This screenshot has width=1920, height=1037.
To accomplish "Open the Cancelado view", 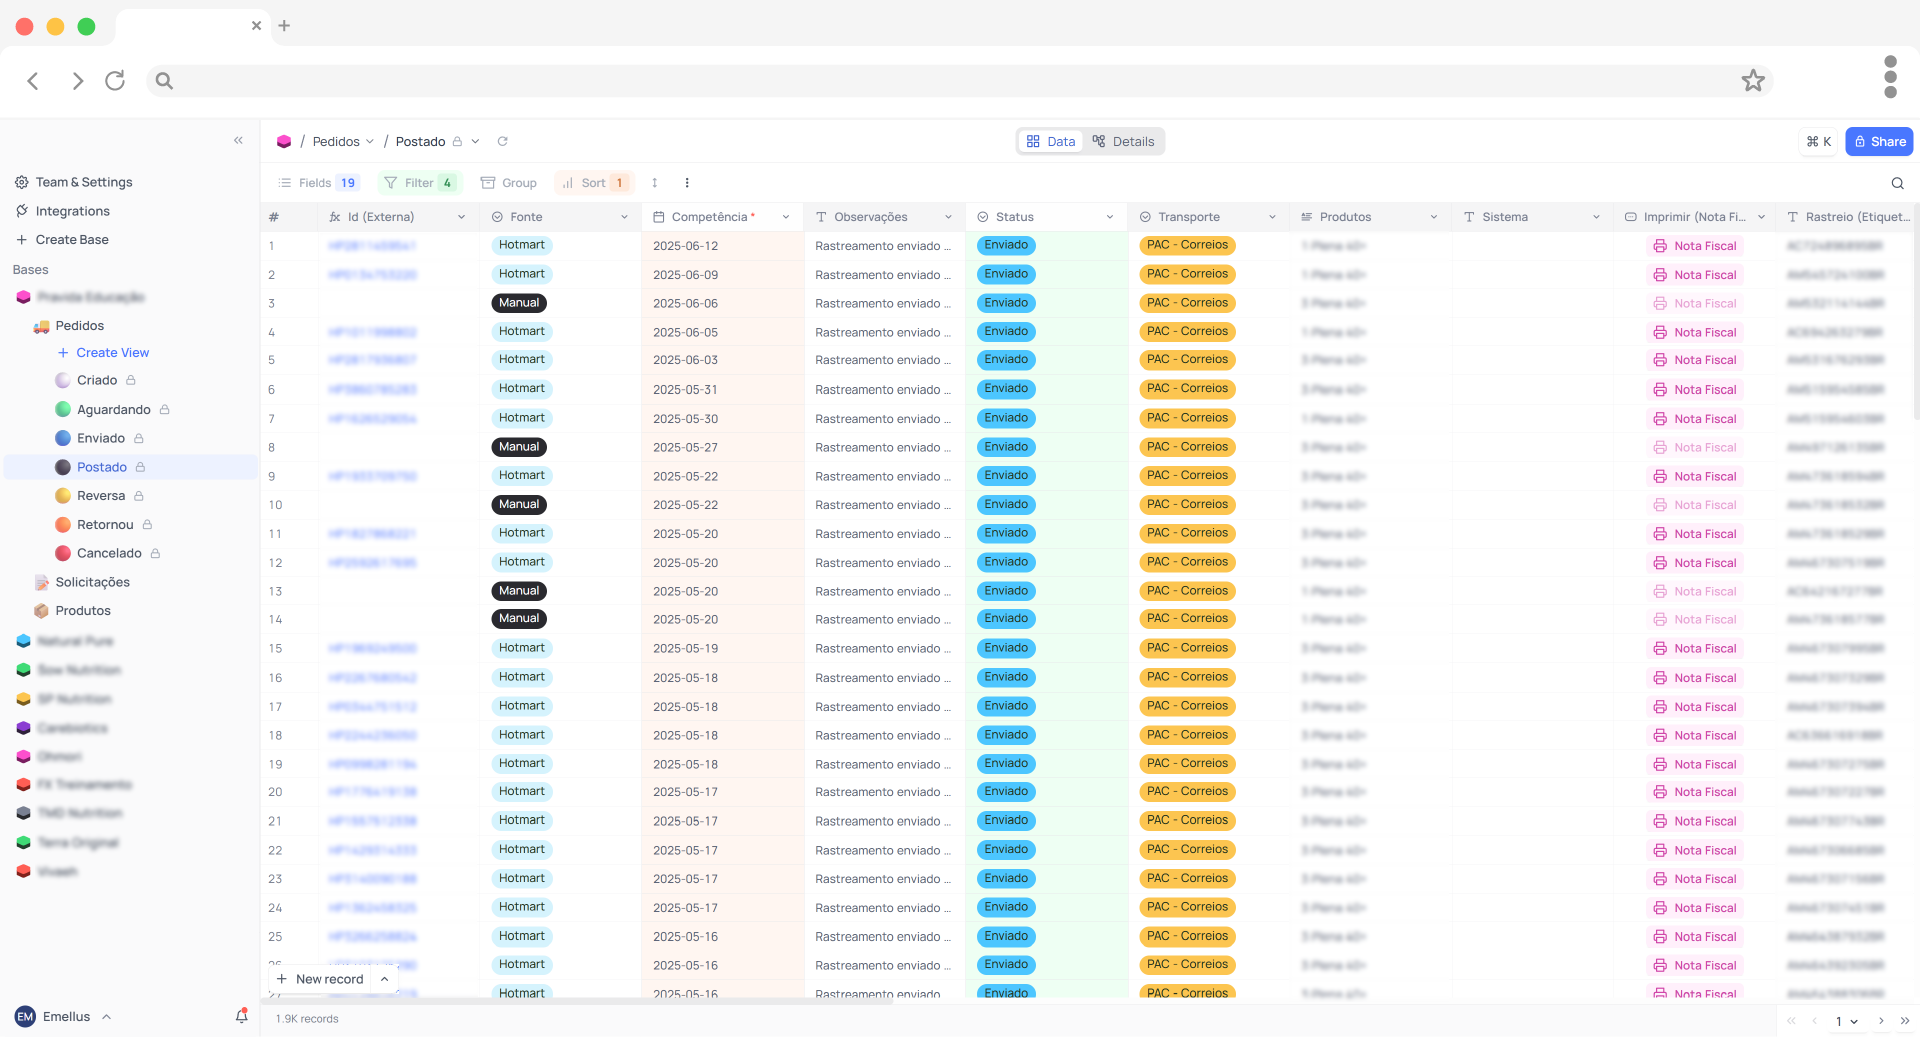I will coord(109,553).
